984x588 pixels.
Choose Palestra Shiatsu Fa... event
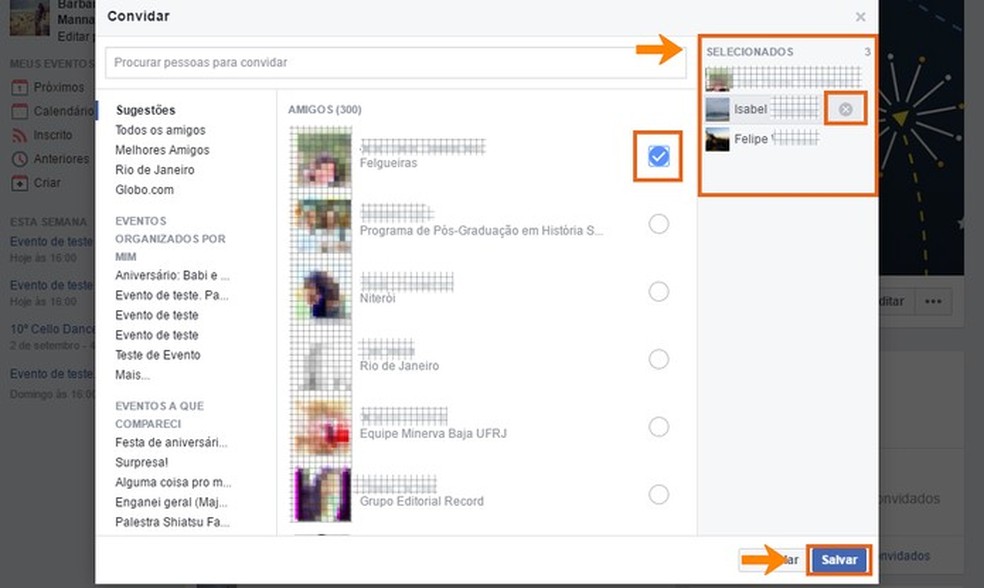172,522
